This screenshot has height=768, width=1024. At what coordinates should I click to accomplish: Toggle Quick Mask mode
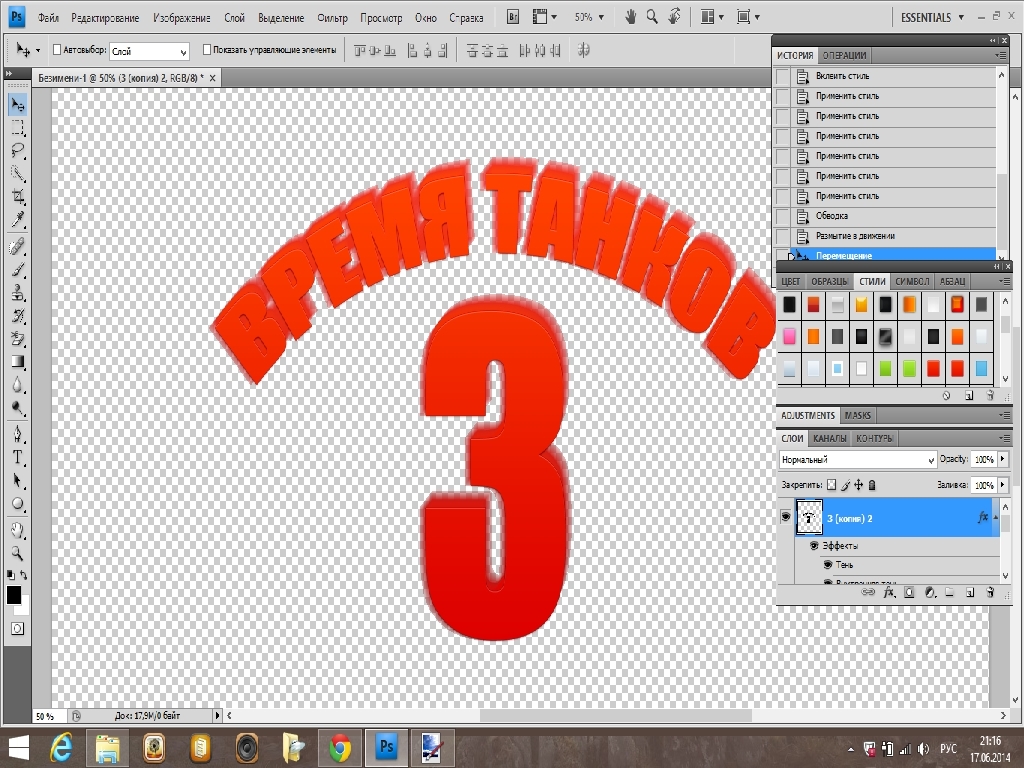(18, 628)
